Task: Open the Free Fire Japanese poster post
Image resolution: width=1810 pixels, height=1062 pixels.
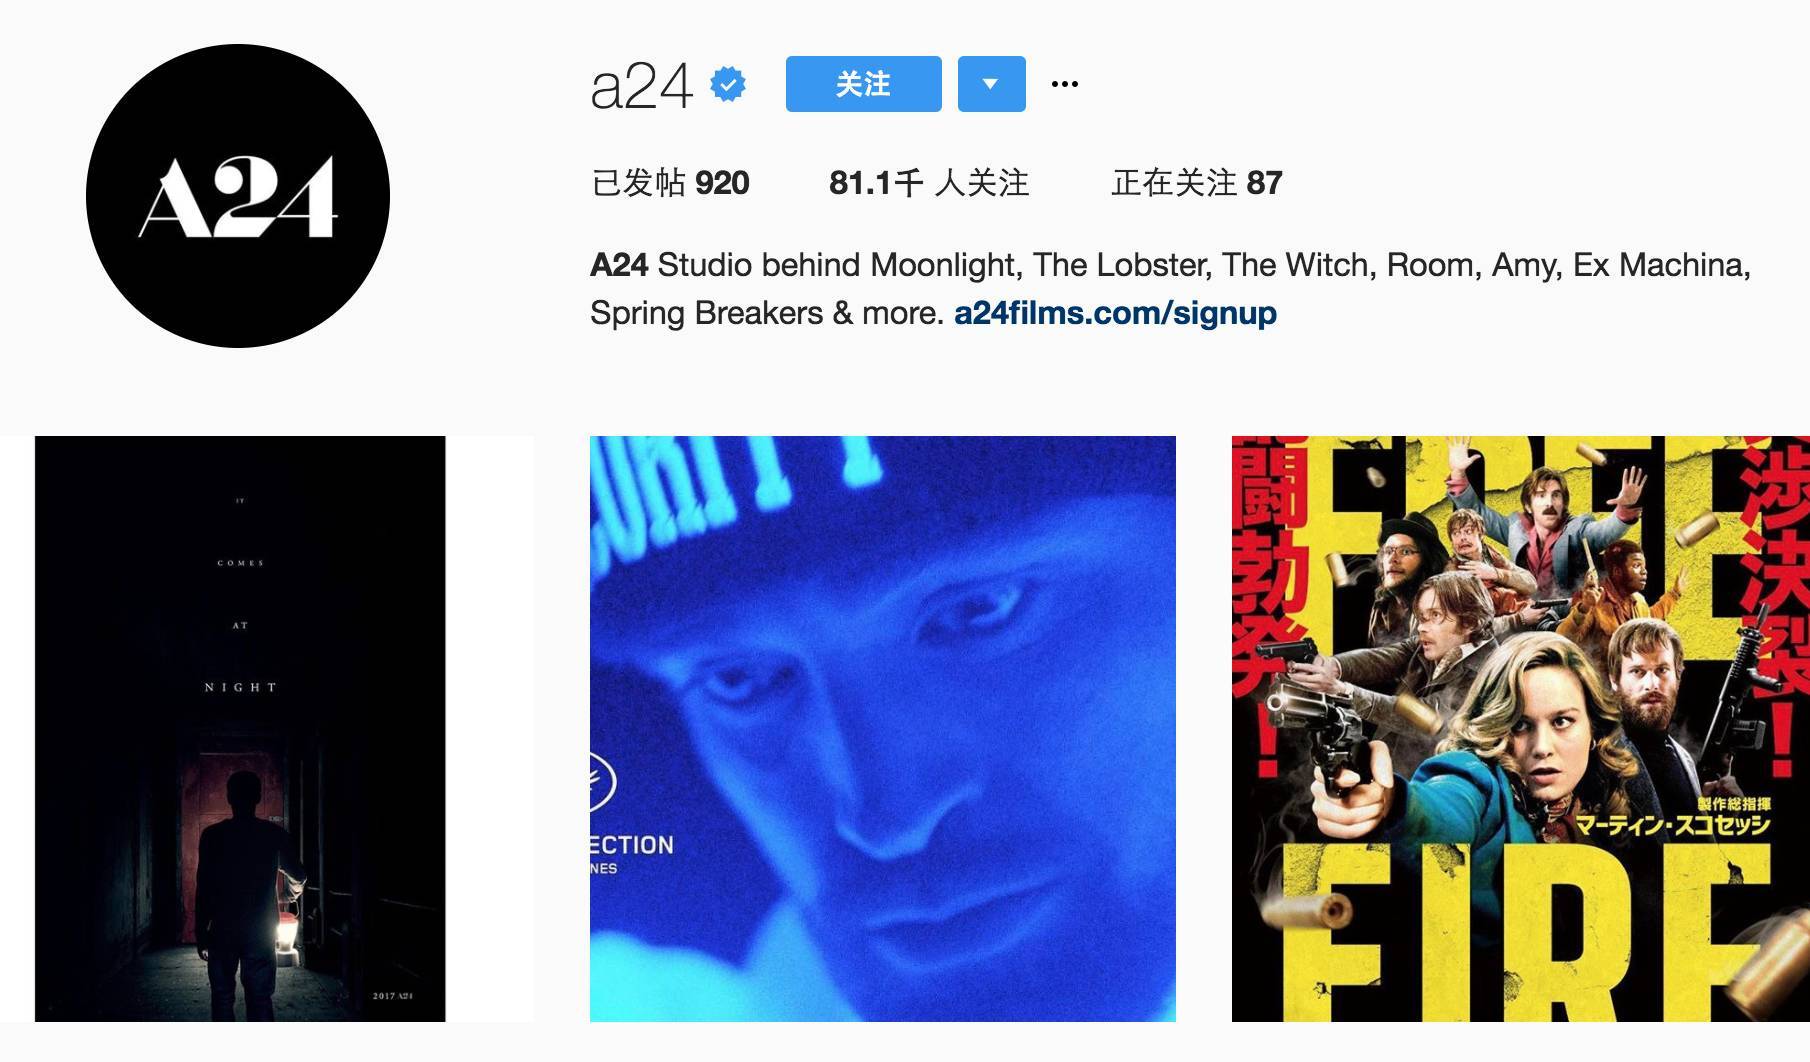Action: coord(1520,729)
